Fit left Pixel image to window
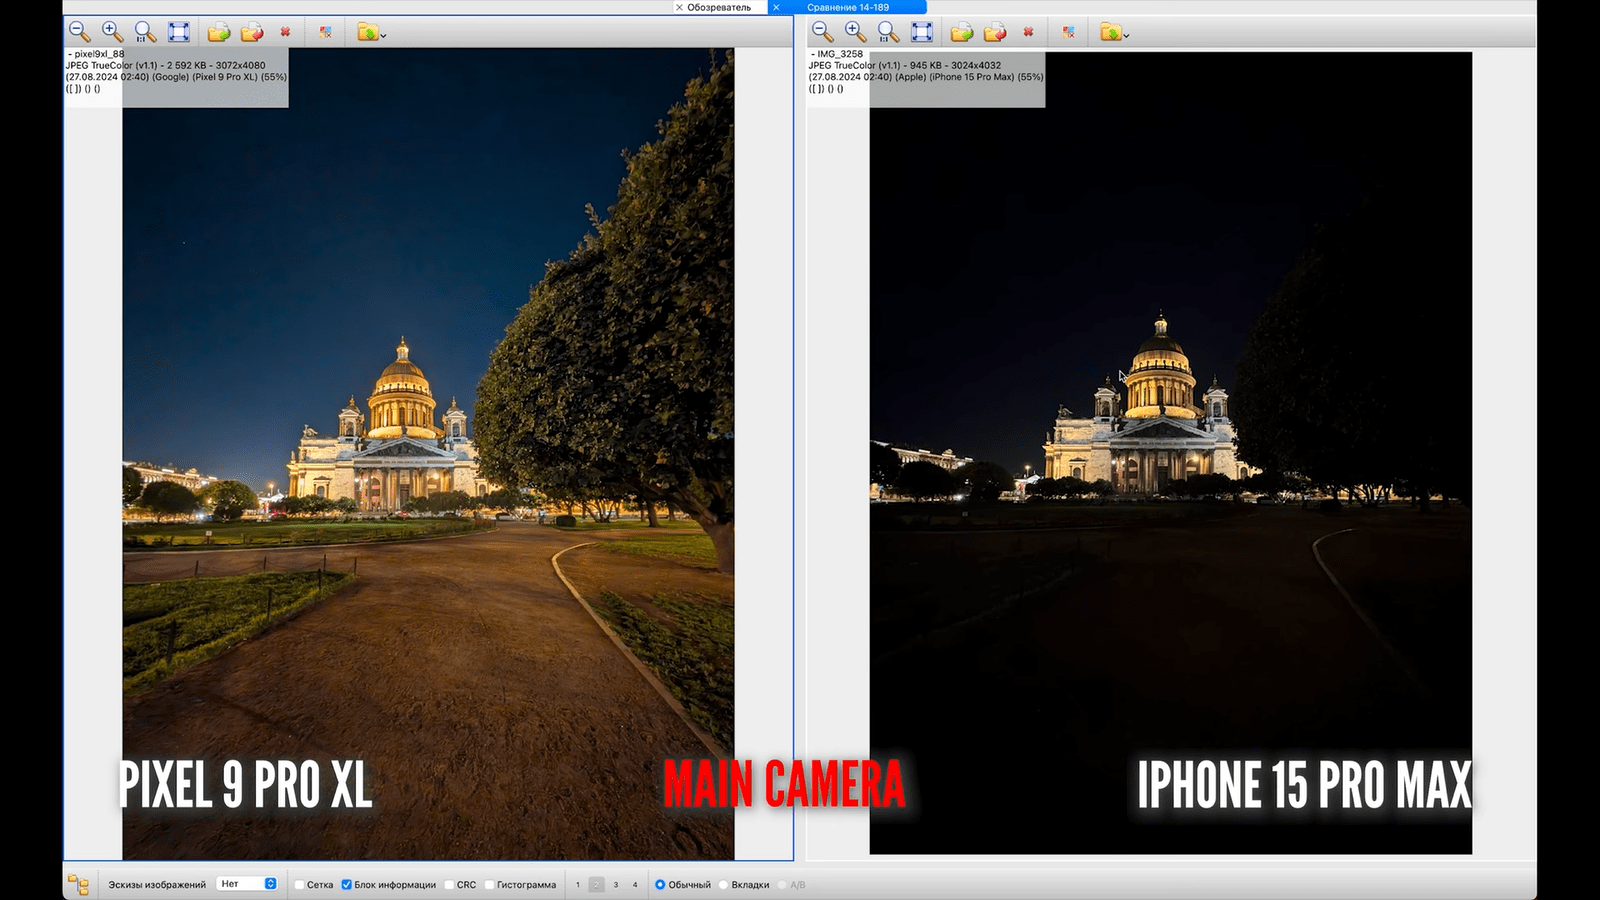1600x900 pixels. (179, 32)
